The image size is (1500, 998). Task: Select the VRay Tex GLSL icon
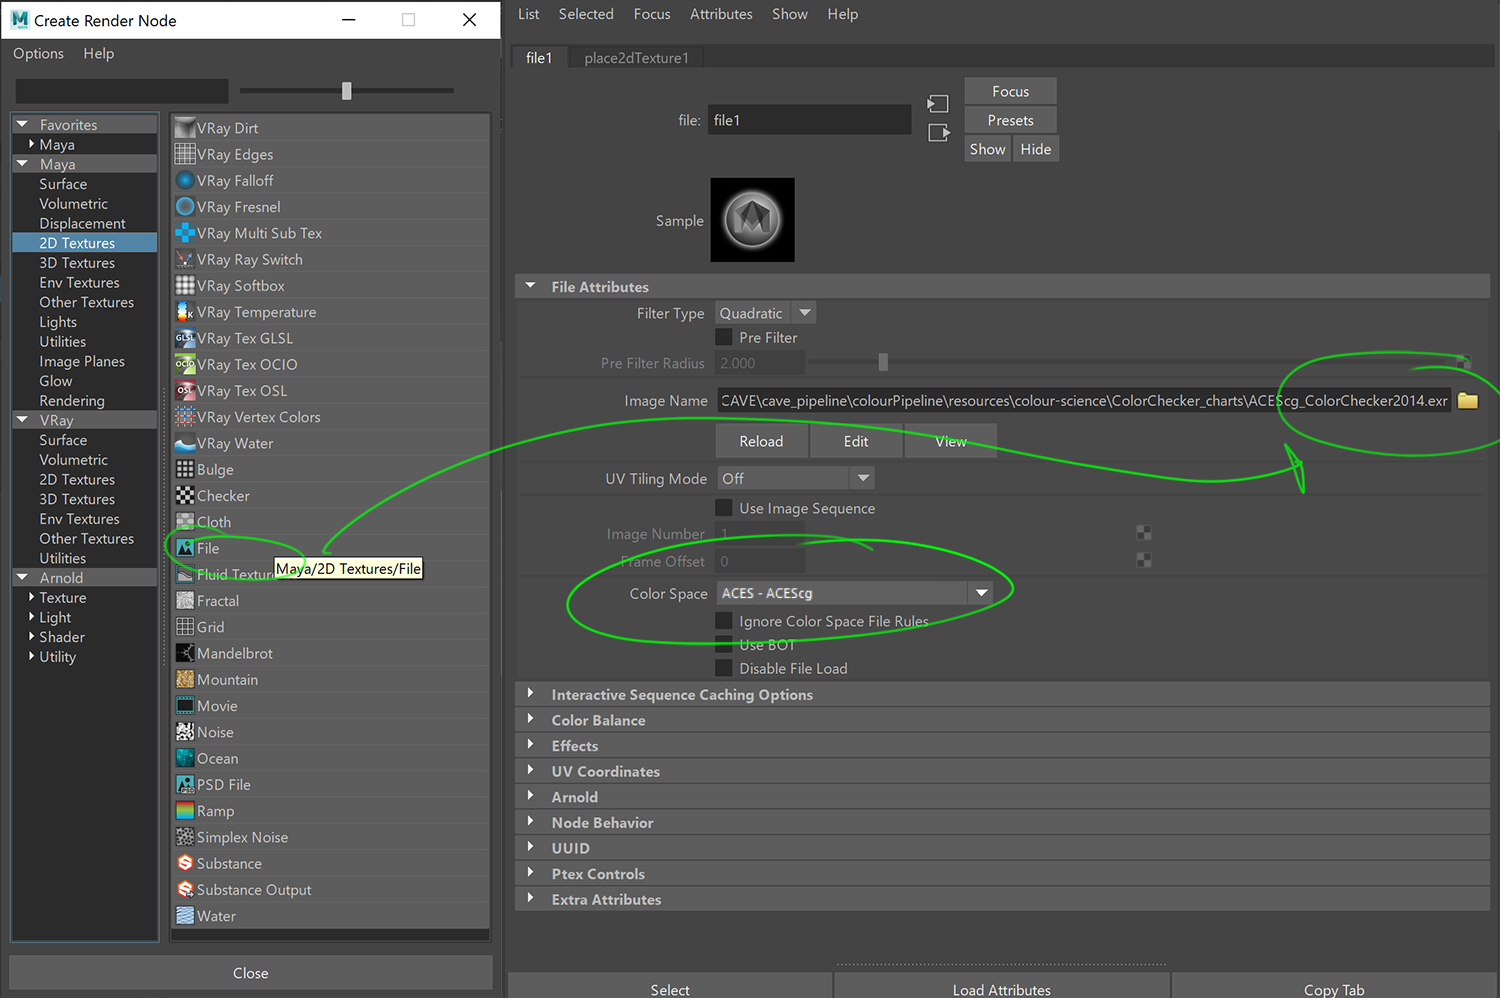click(x=185, y=338)
